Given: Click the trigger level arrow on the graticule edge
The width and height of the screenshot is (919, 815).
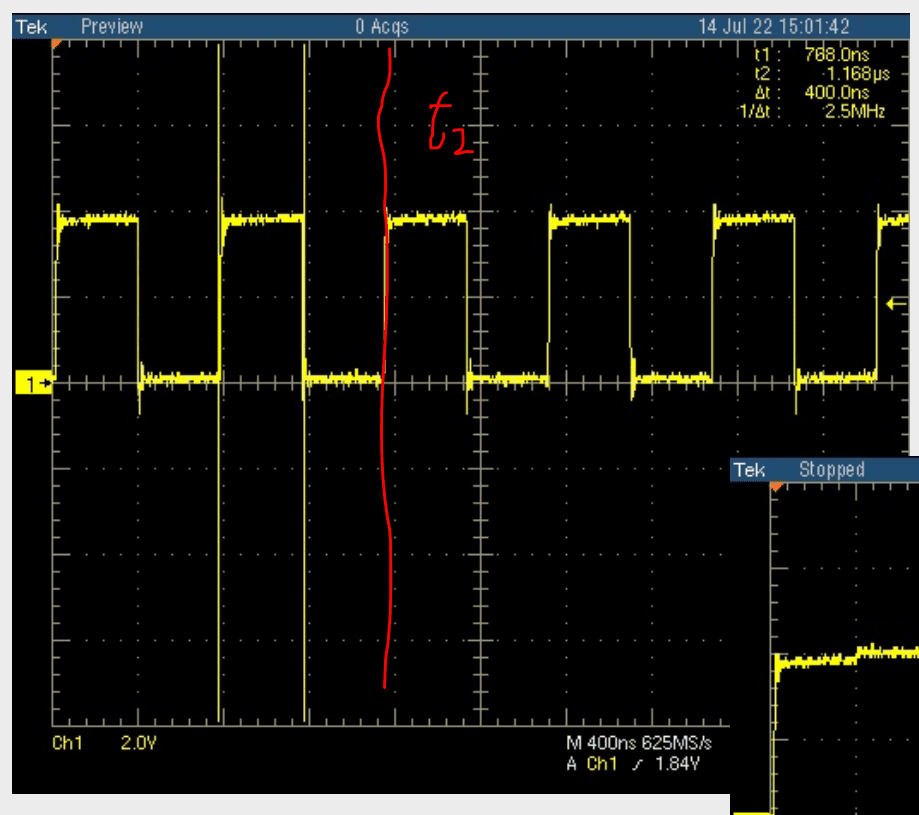Looking at the screenshot, I should pos(896,304).
